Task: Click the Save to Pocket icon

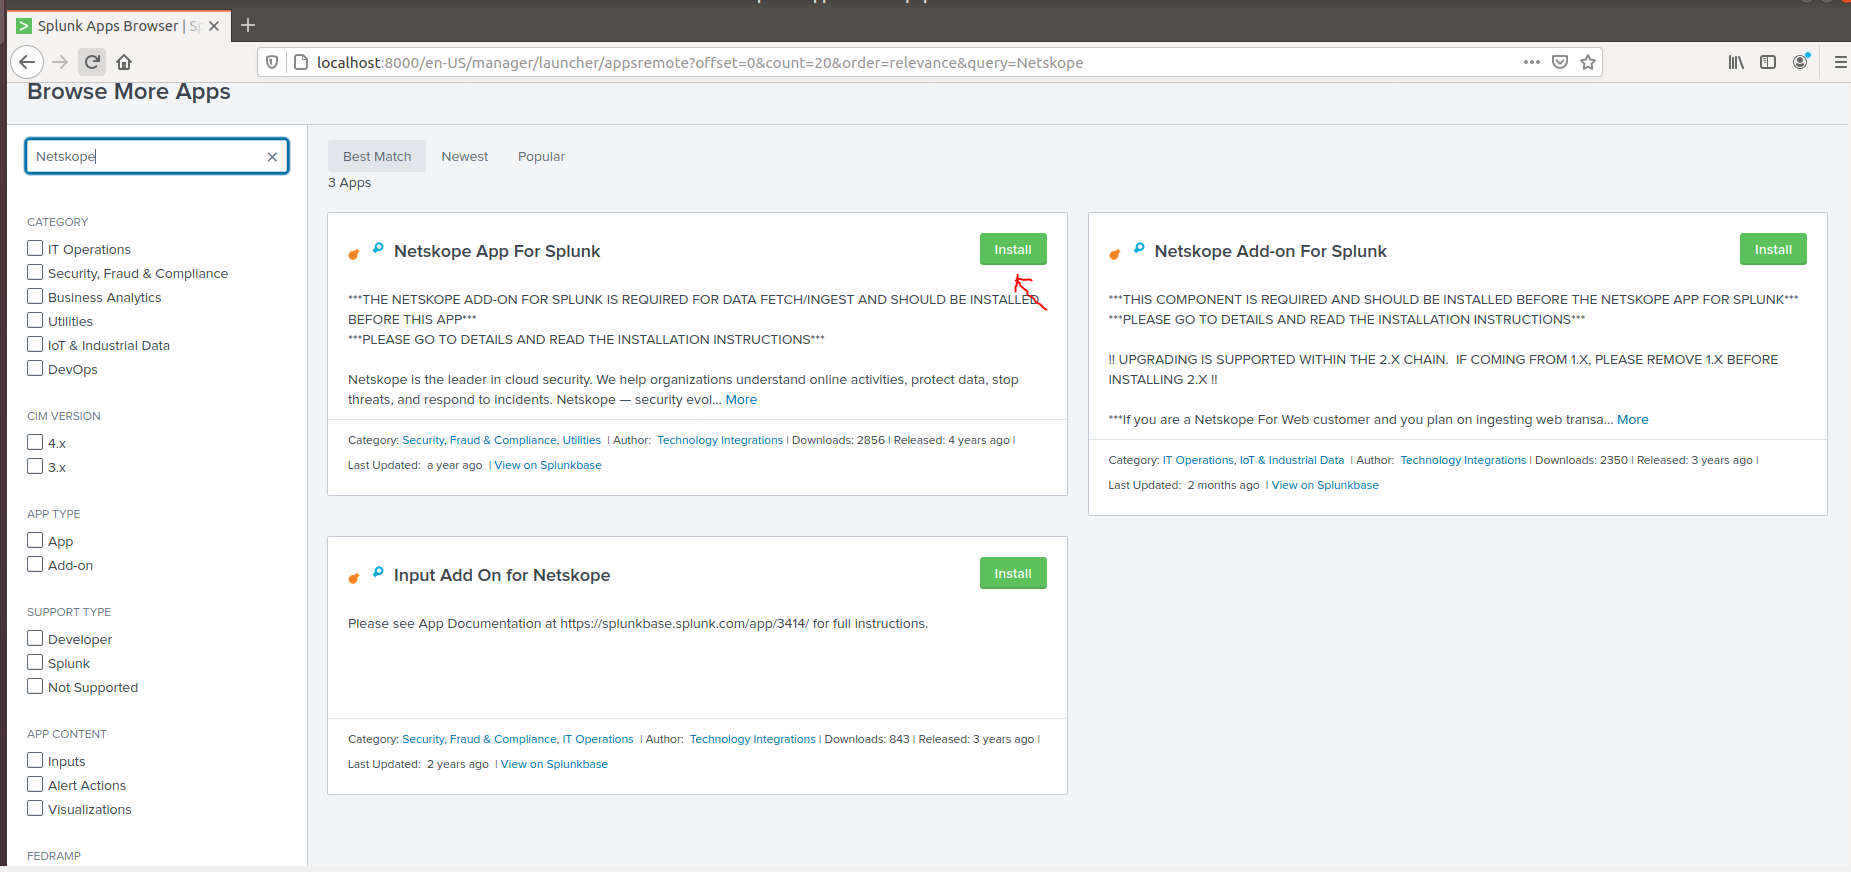Action: pyautogui.click(x=1559, y=62)
